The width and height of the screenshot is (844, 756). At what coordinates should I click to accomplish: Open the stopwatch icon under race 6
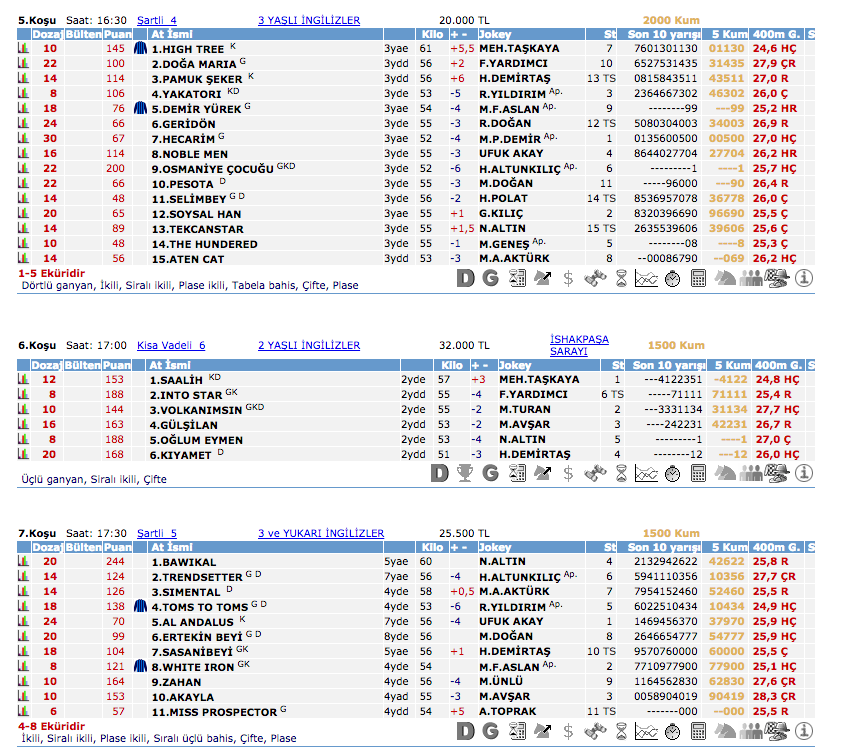[x=672, y=472]
